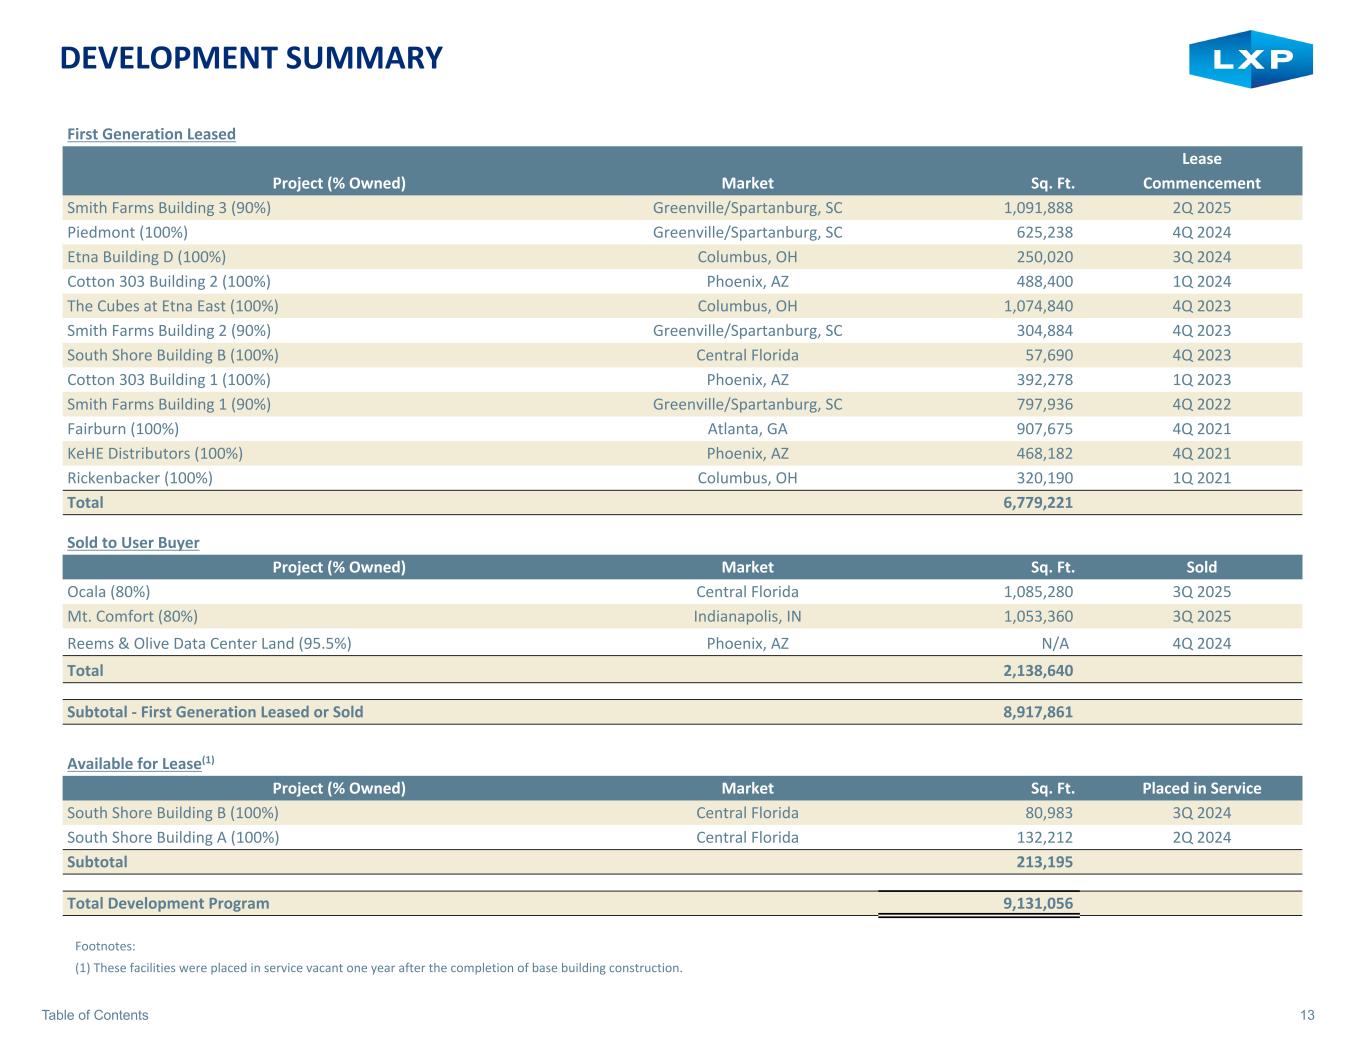Click the square footage value 468,182
The height and width of the screenshot is (1055, 1365).
click(1044, 453)
